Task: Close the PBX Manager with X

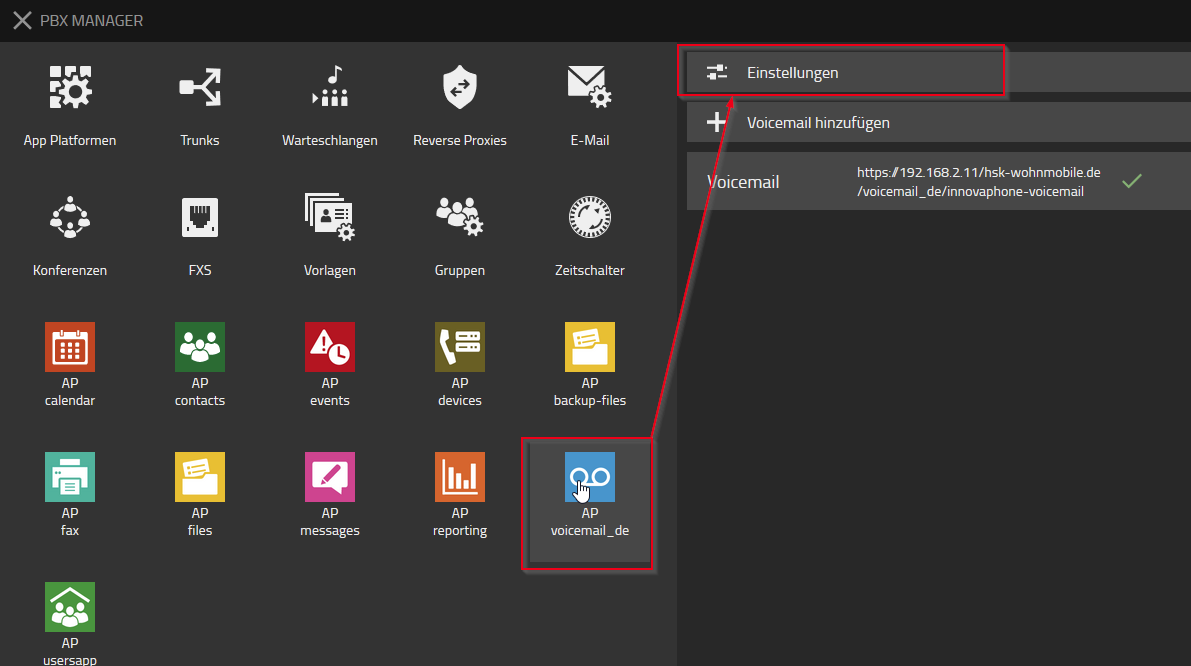Action: 22,21
